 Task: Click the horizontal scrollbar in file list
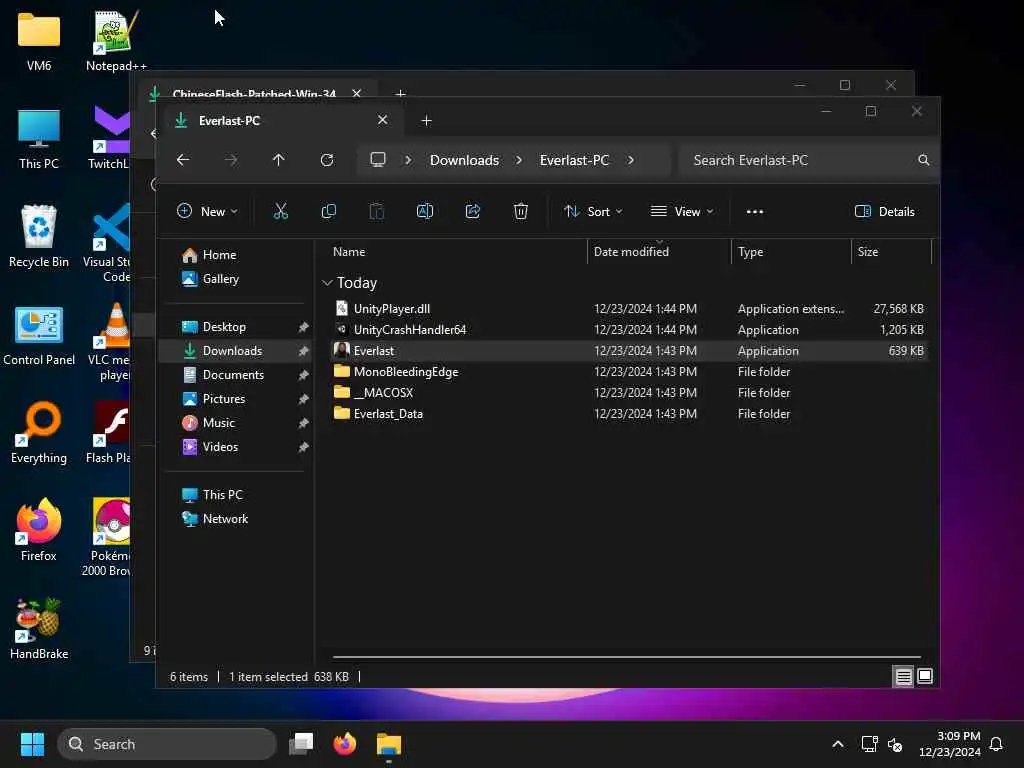[x=627, y=656]
